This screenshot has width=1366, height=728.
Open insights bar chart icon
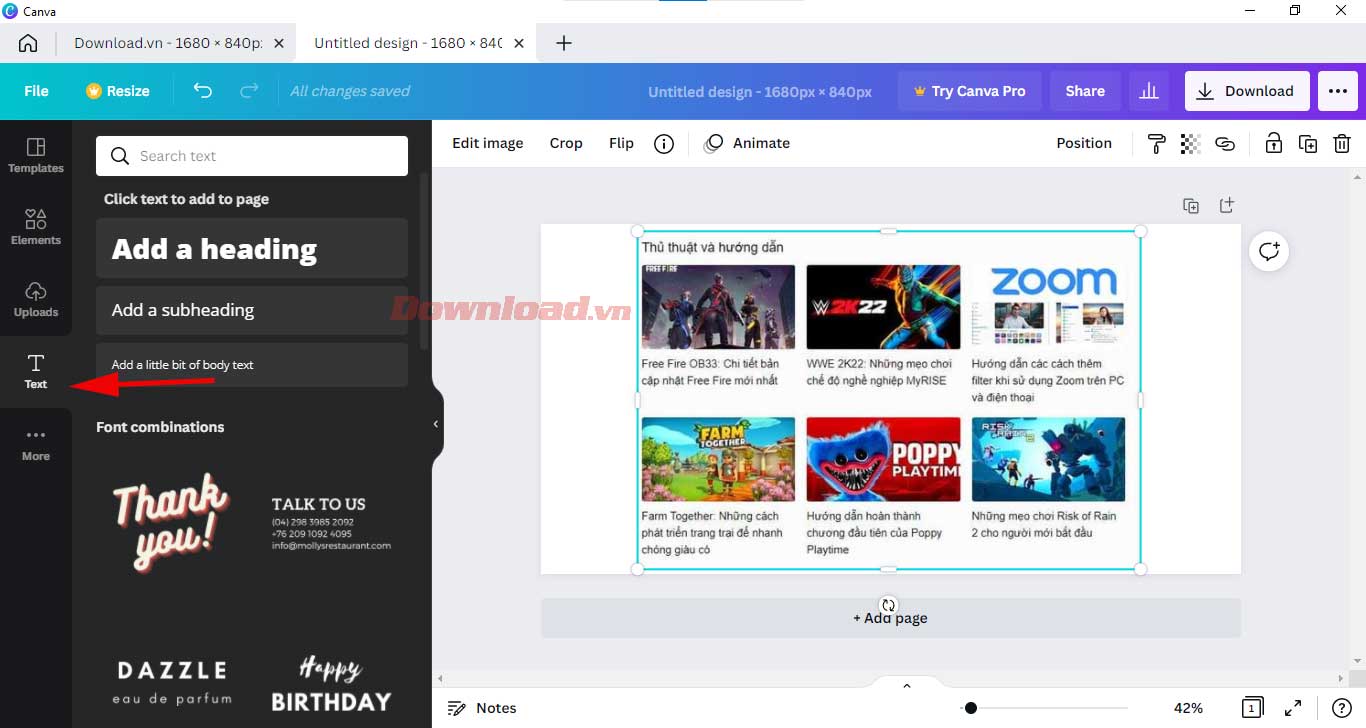[1149, 91]
